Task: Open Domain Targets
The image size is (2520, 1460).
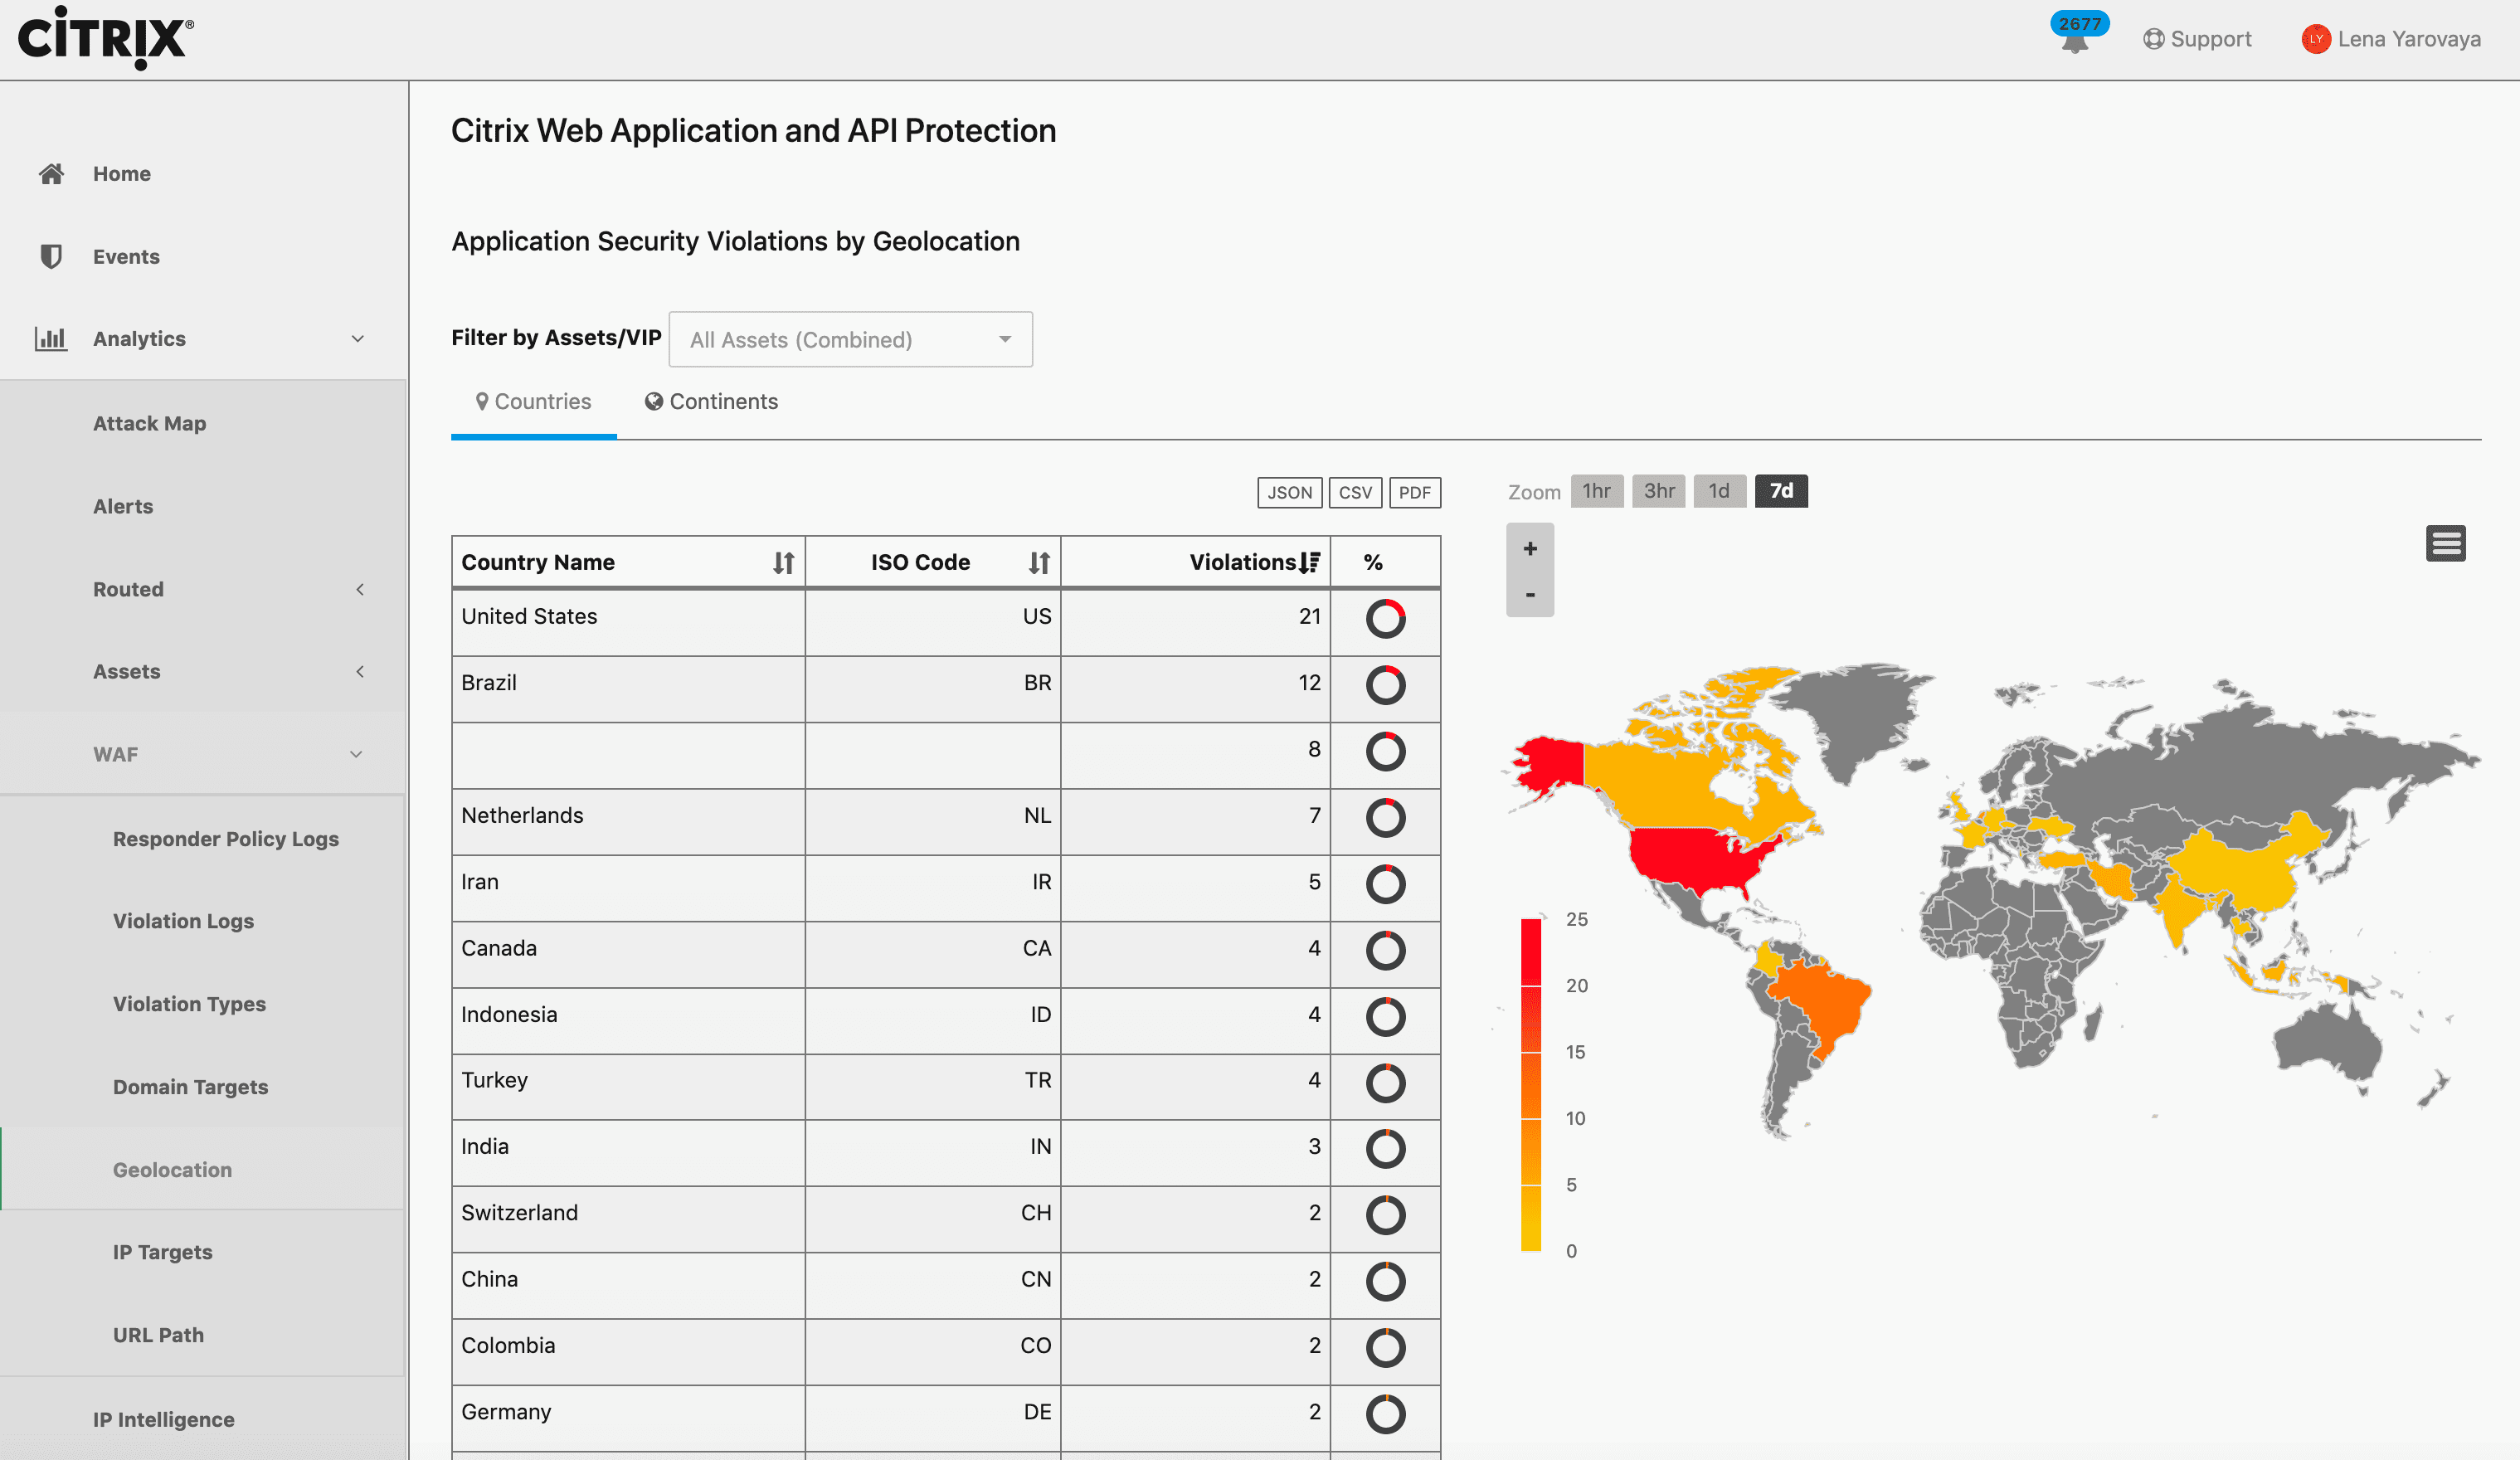Action: tap(191, 1087)
